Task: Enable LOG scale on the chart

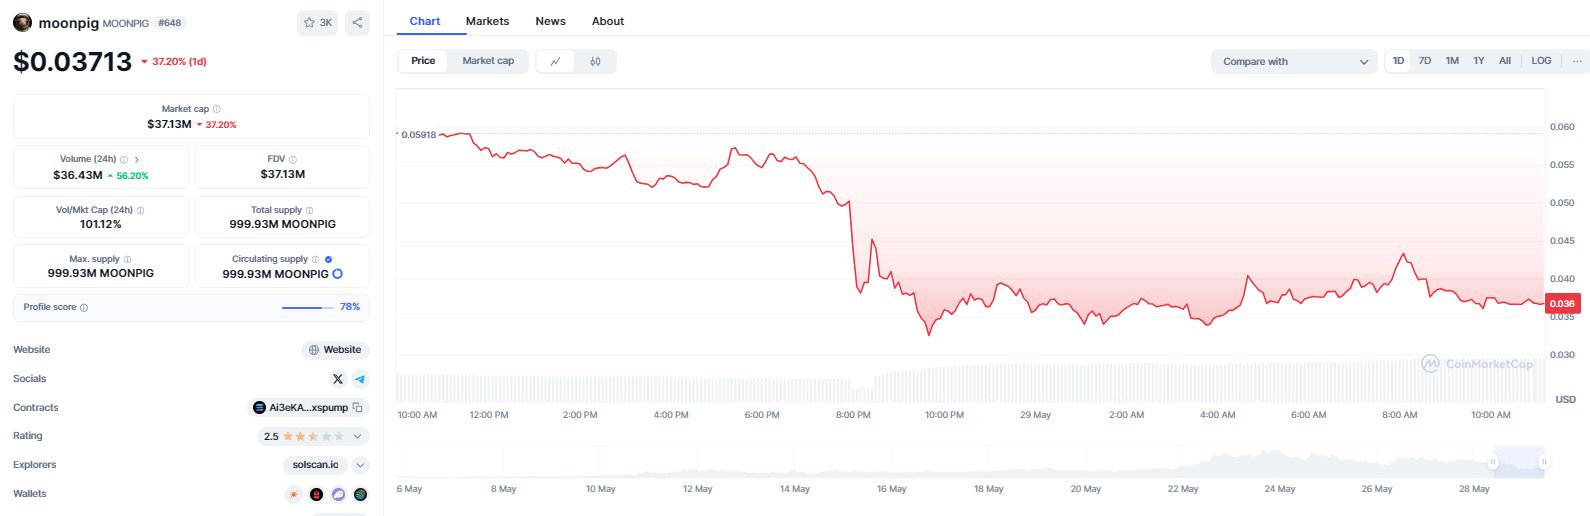Action: click(1541, 61)
